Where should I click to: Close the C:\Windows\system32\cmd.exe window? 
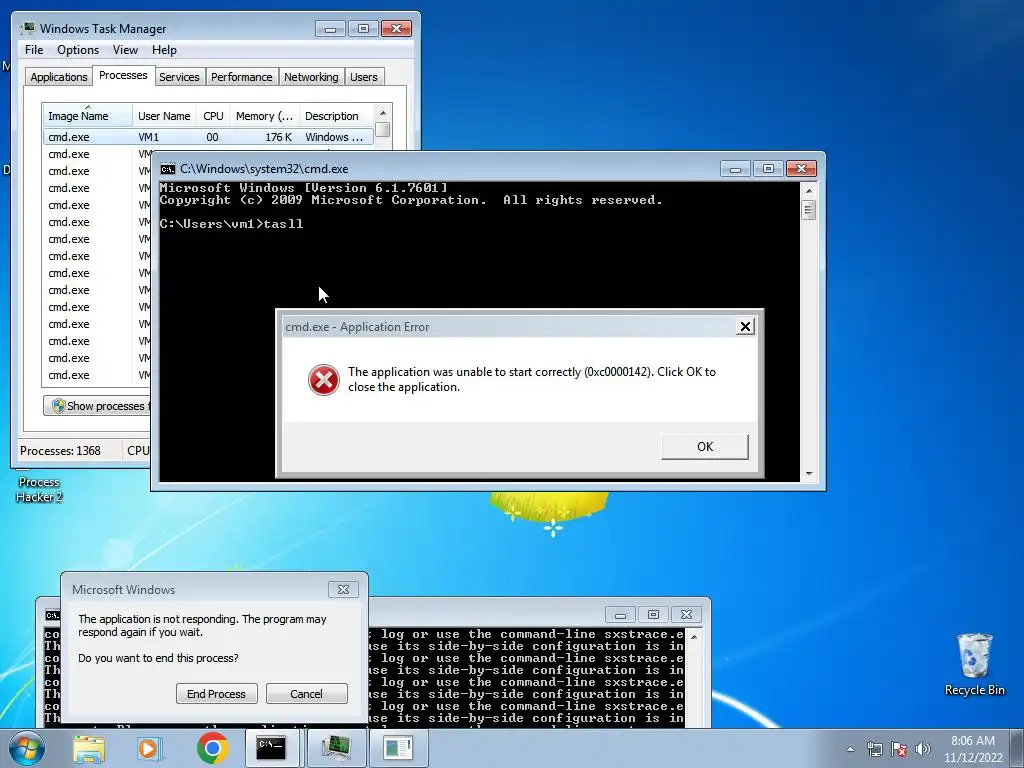coord(801,169)
